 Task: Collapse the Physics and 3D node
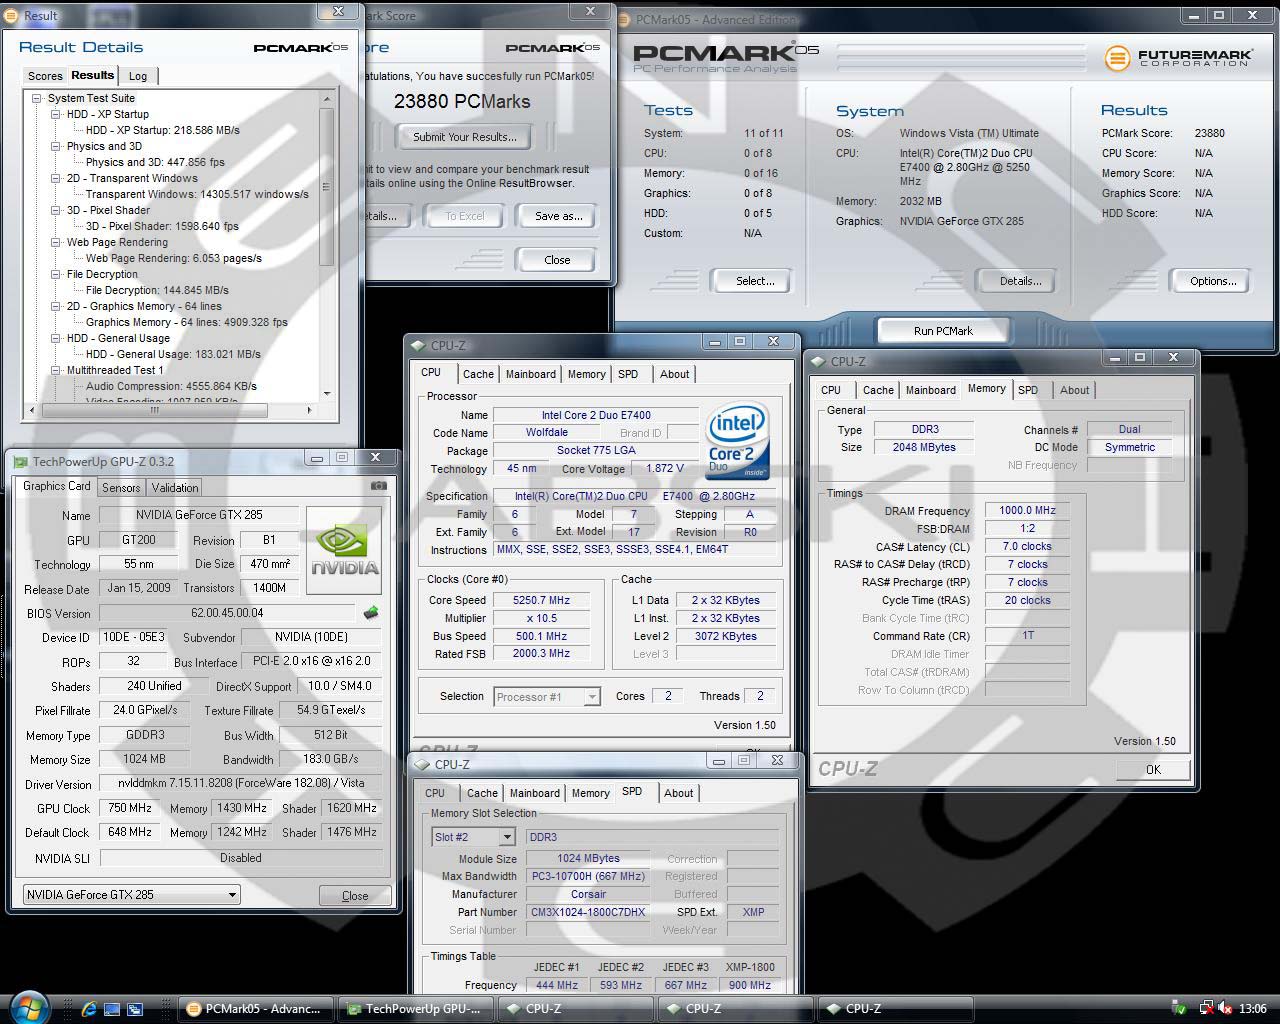pyautogui.click(x=56, y=146)
